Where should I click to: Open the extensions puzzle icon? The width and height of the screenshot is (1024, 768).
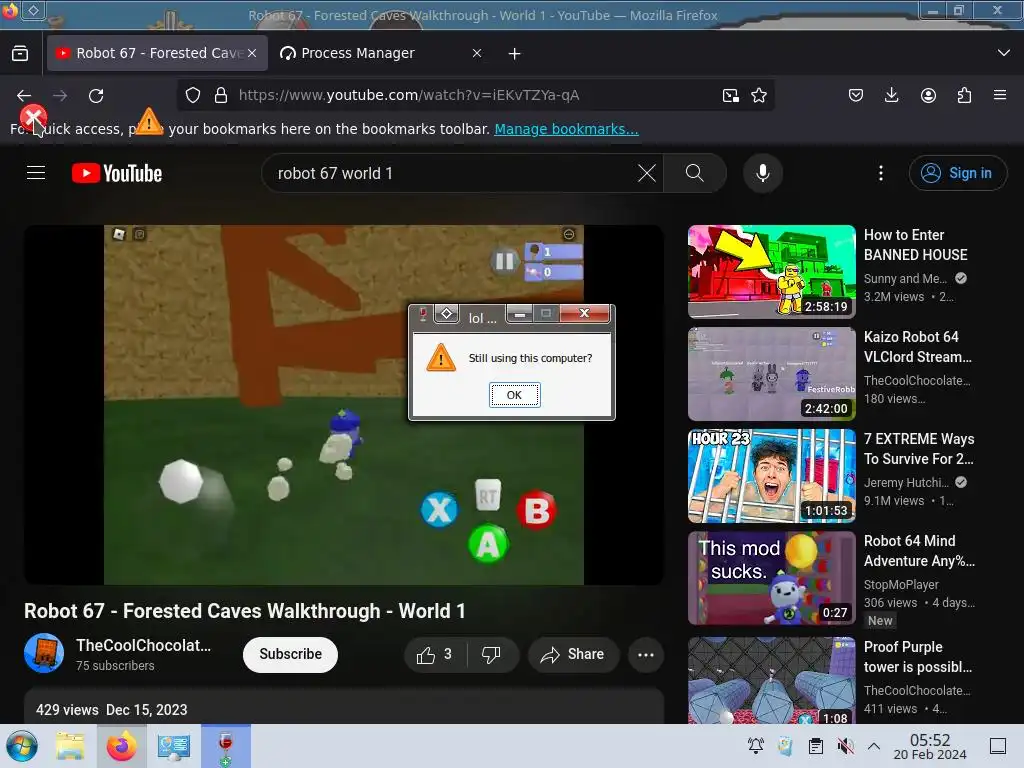pos(964,95)
